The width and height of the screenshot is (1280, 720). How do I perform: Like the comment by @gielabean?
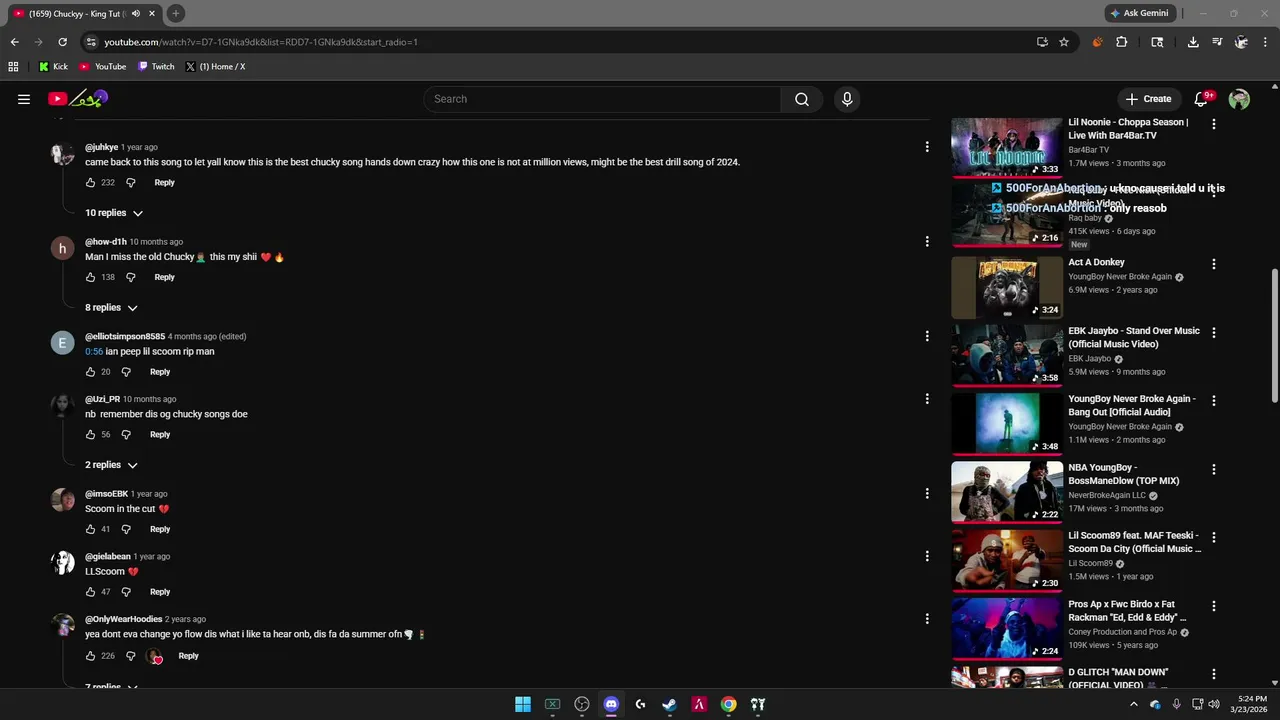point(90,592)
